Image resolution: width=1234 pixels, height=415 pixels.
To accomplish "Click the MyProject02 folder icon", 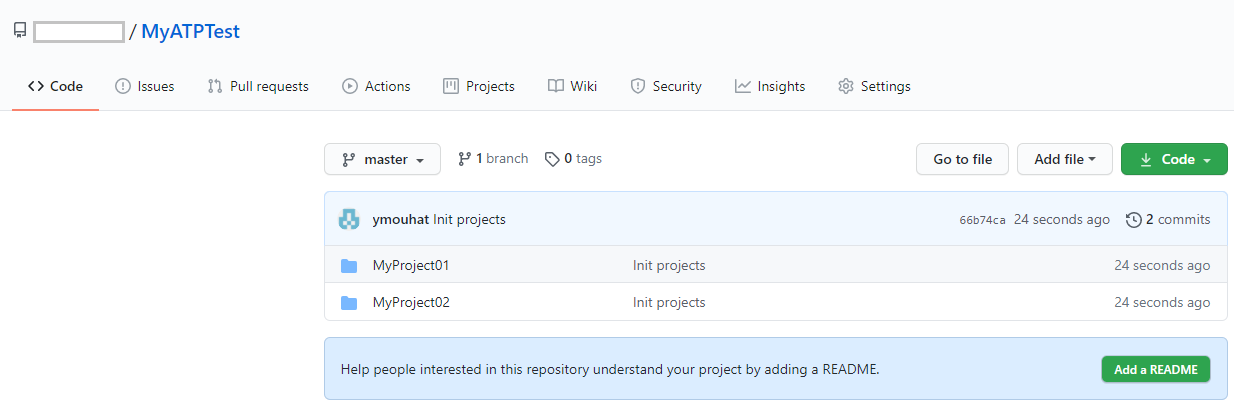I will 349,303.
